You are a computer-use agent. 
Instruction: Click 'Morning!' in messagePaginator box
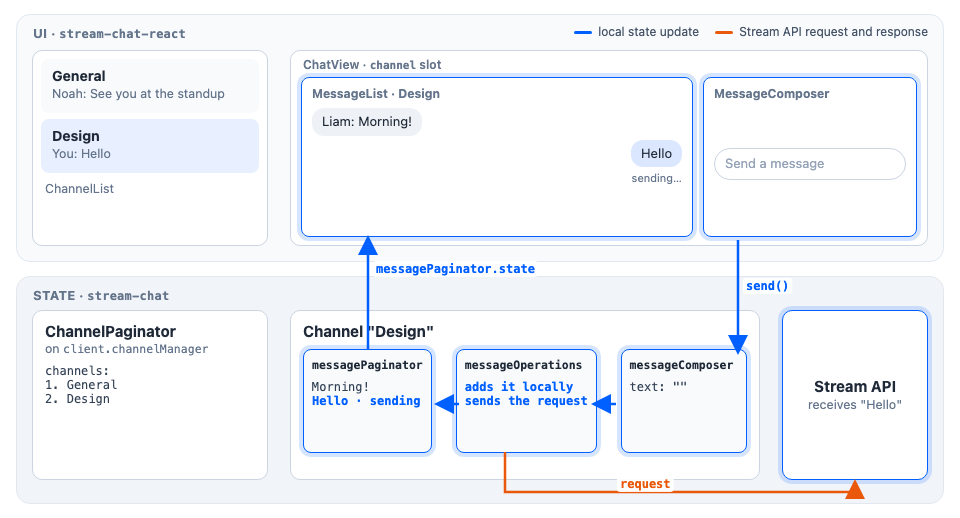click(340, 386)
